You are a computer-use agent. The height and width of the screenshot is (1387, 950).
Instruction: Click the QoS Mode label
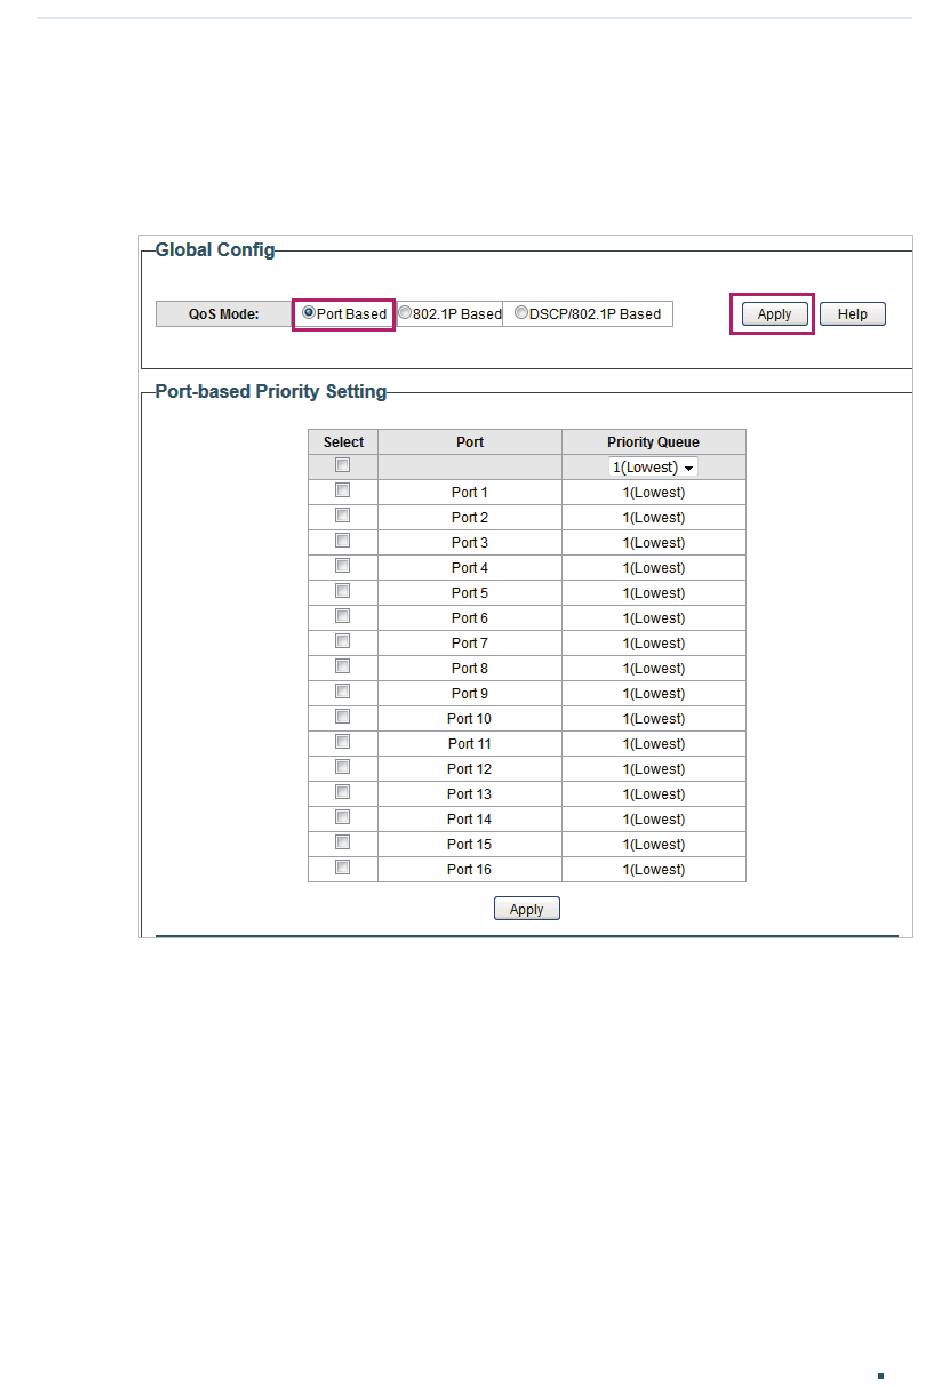pos(224,314)
